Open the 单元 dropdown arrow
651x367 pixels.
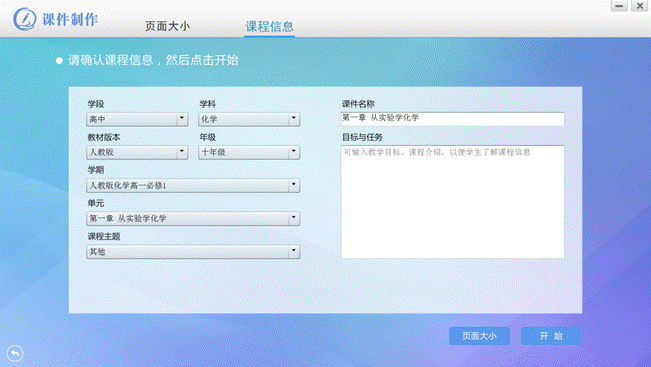(294, 218)
